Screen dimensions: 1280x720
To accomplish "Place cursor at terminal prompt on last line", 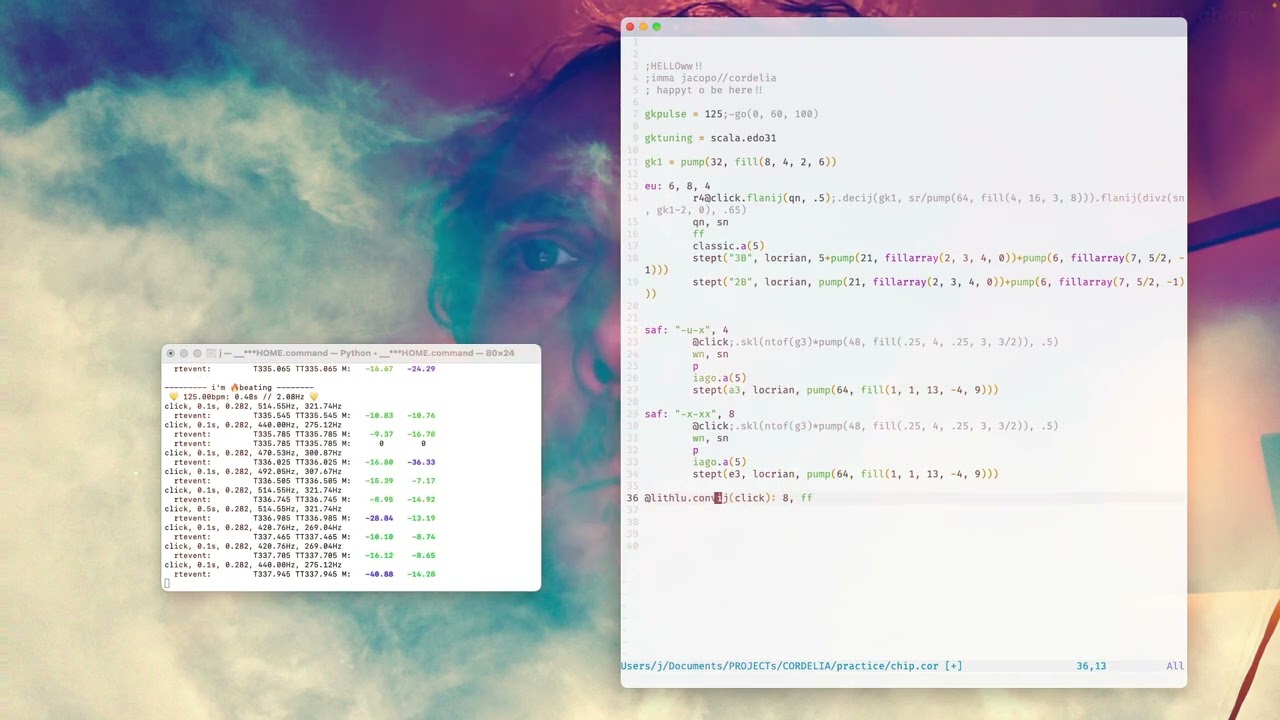I will point(167,583).
